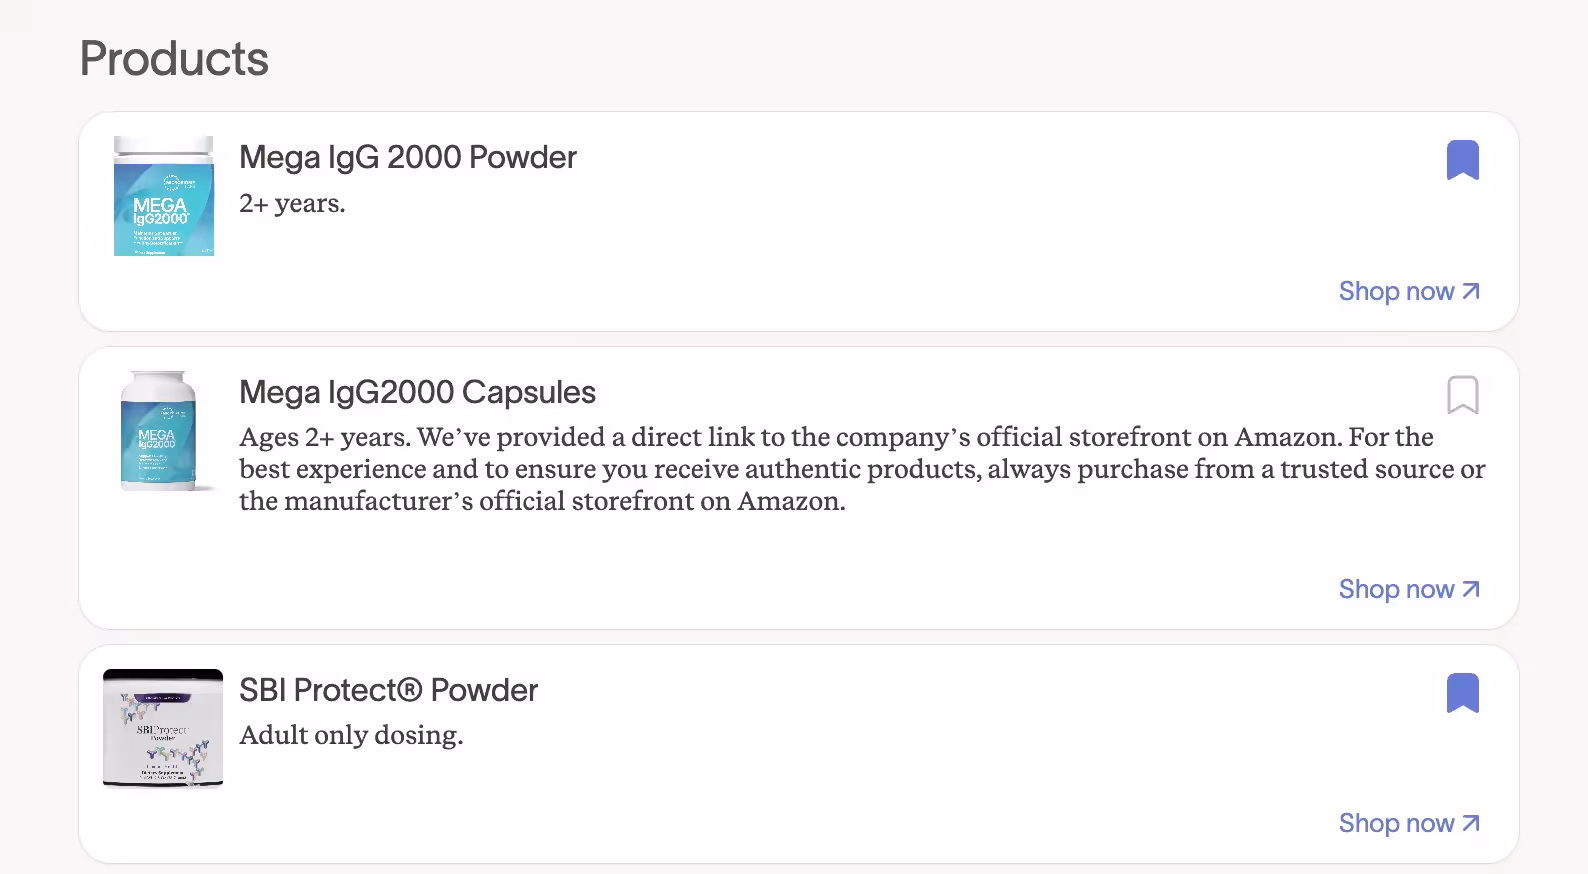Open "Shop now" for Mega IgG2000 Capsules
The image size is (1588, 874).
[1397, 589]
